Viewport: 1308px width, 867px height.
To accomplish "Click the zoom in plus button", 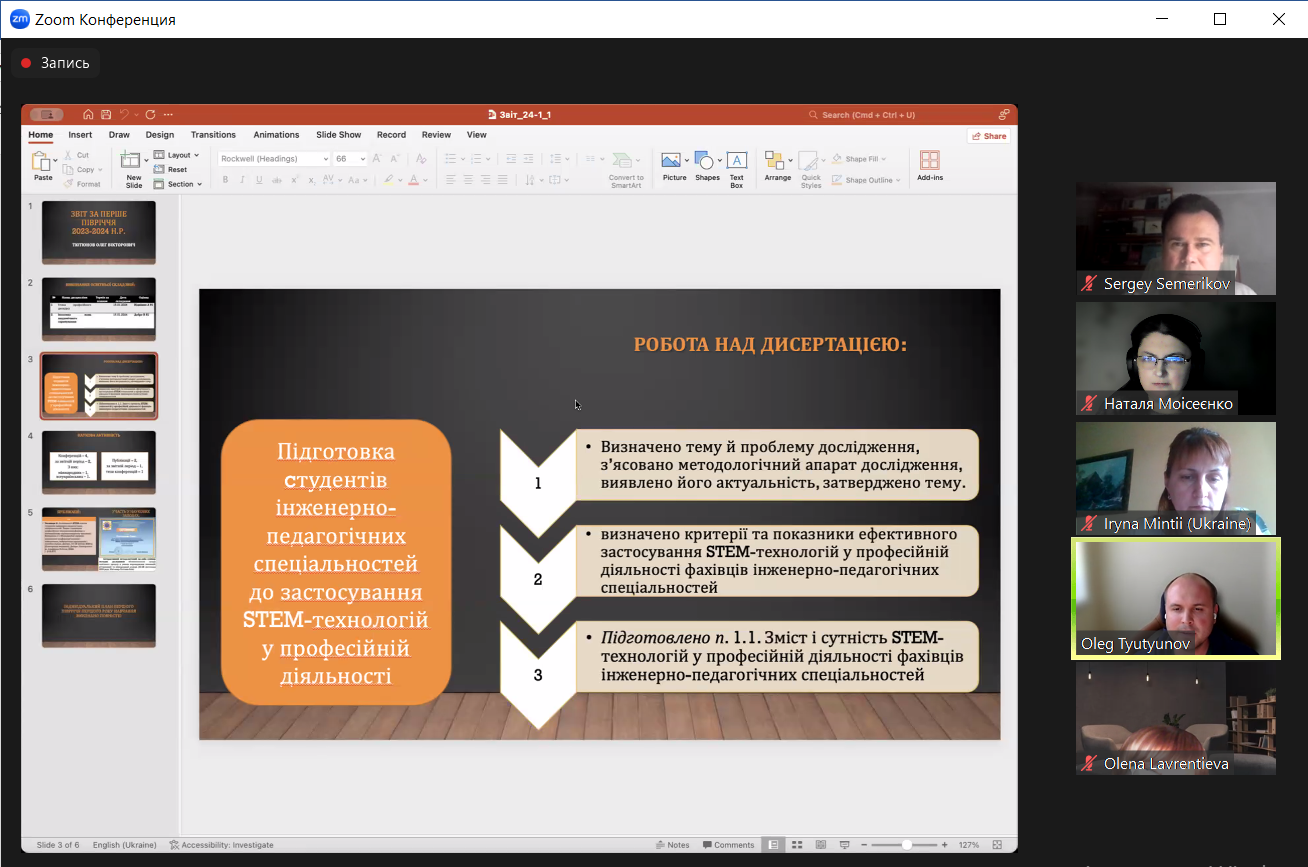I will pos(944,845).
